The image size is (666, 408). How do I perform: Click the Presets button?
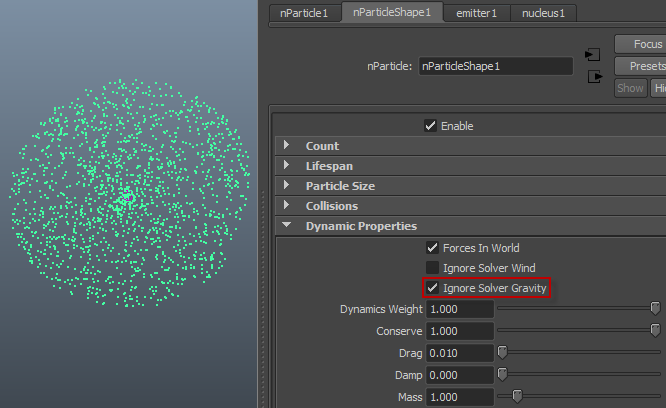click(646, 66)
